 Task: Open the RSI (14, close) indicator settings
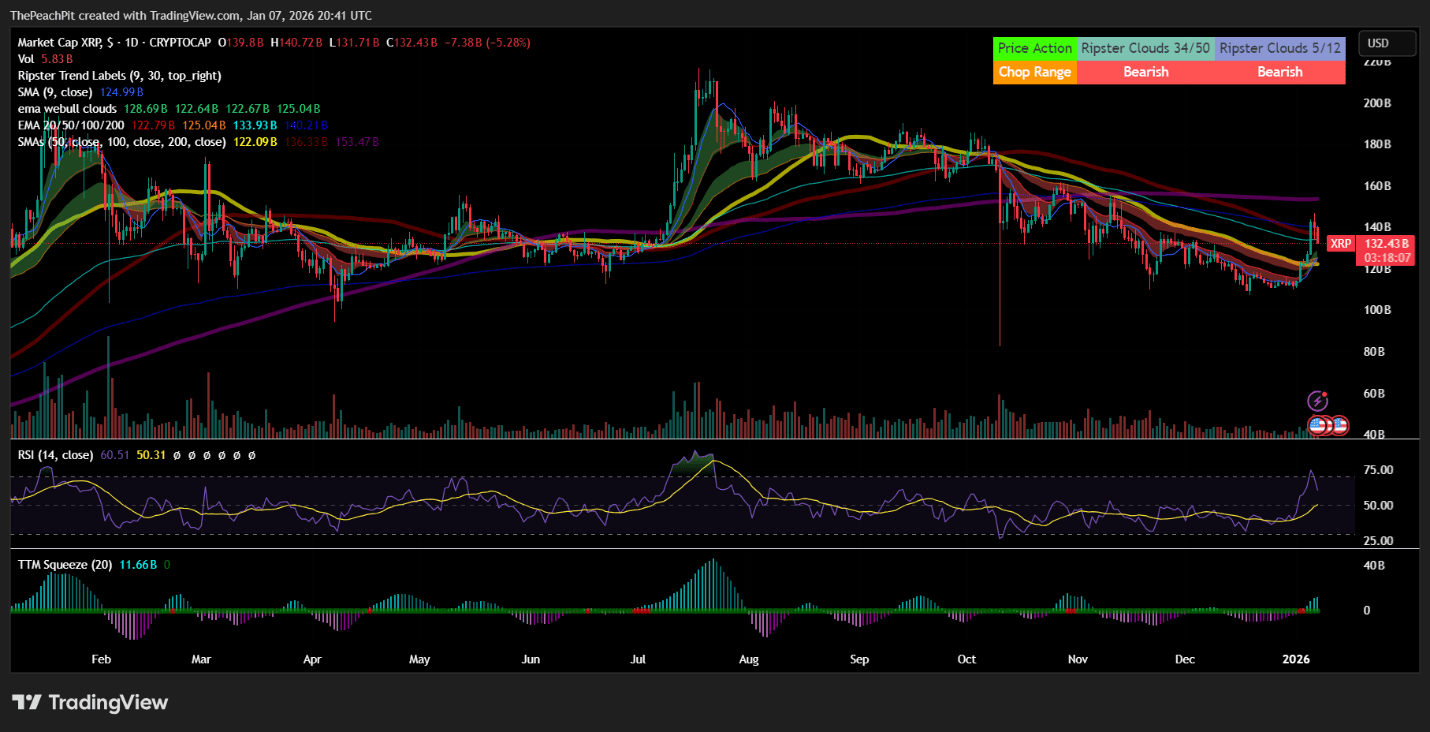[55, 454]
